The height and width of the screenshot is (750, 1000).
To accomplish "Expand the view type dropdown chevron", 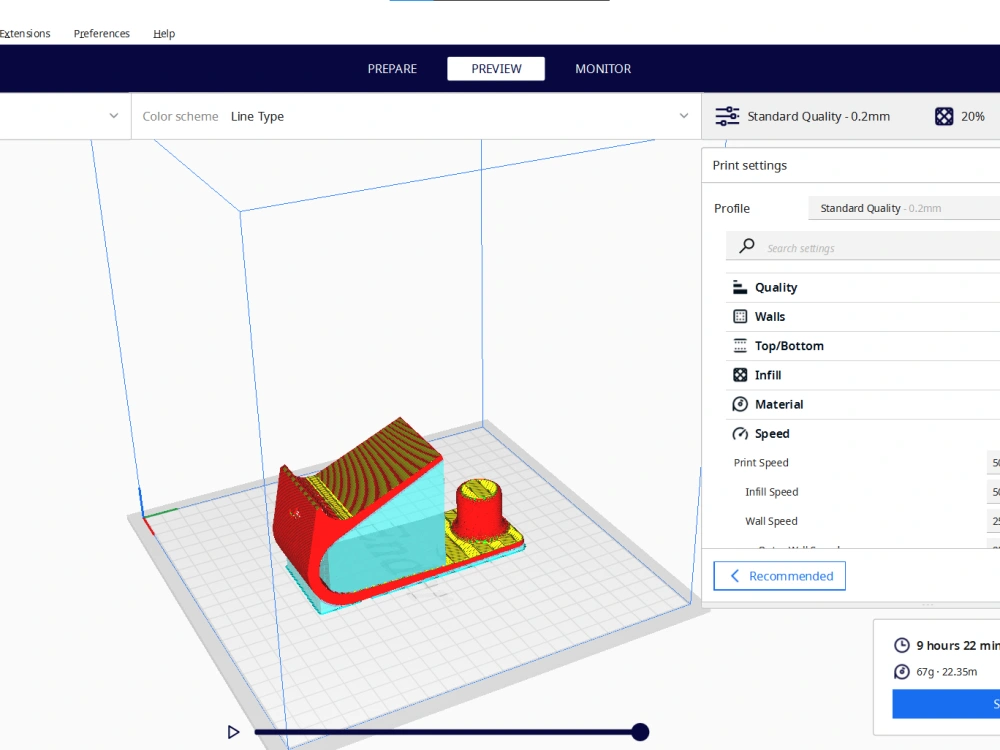I will pos(114,116).
